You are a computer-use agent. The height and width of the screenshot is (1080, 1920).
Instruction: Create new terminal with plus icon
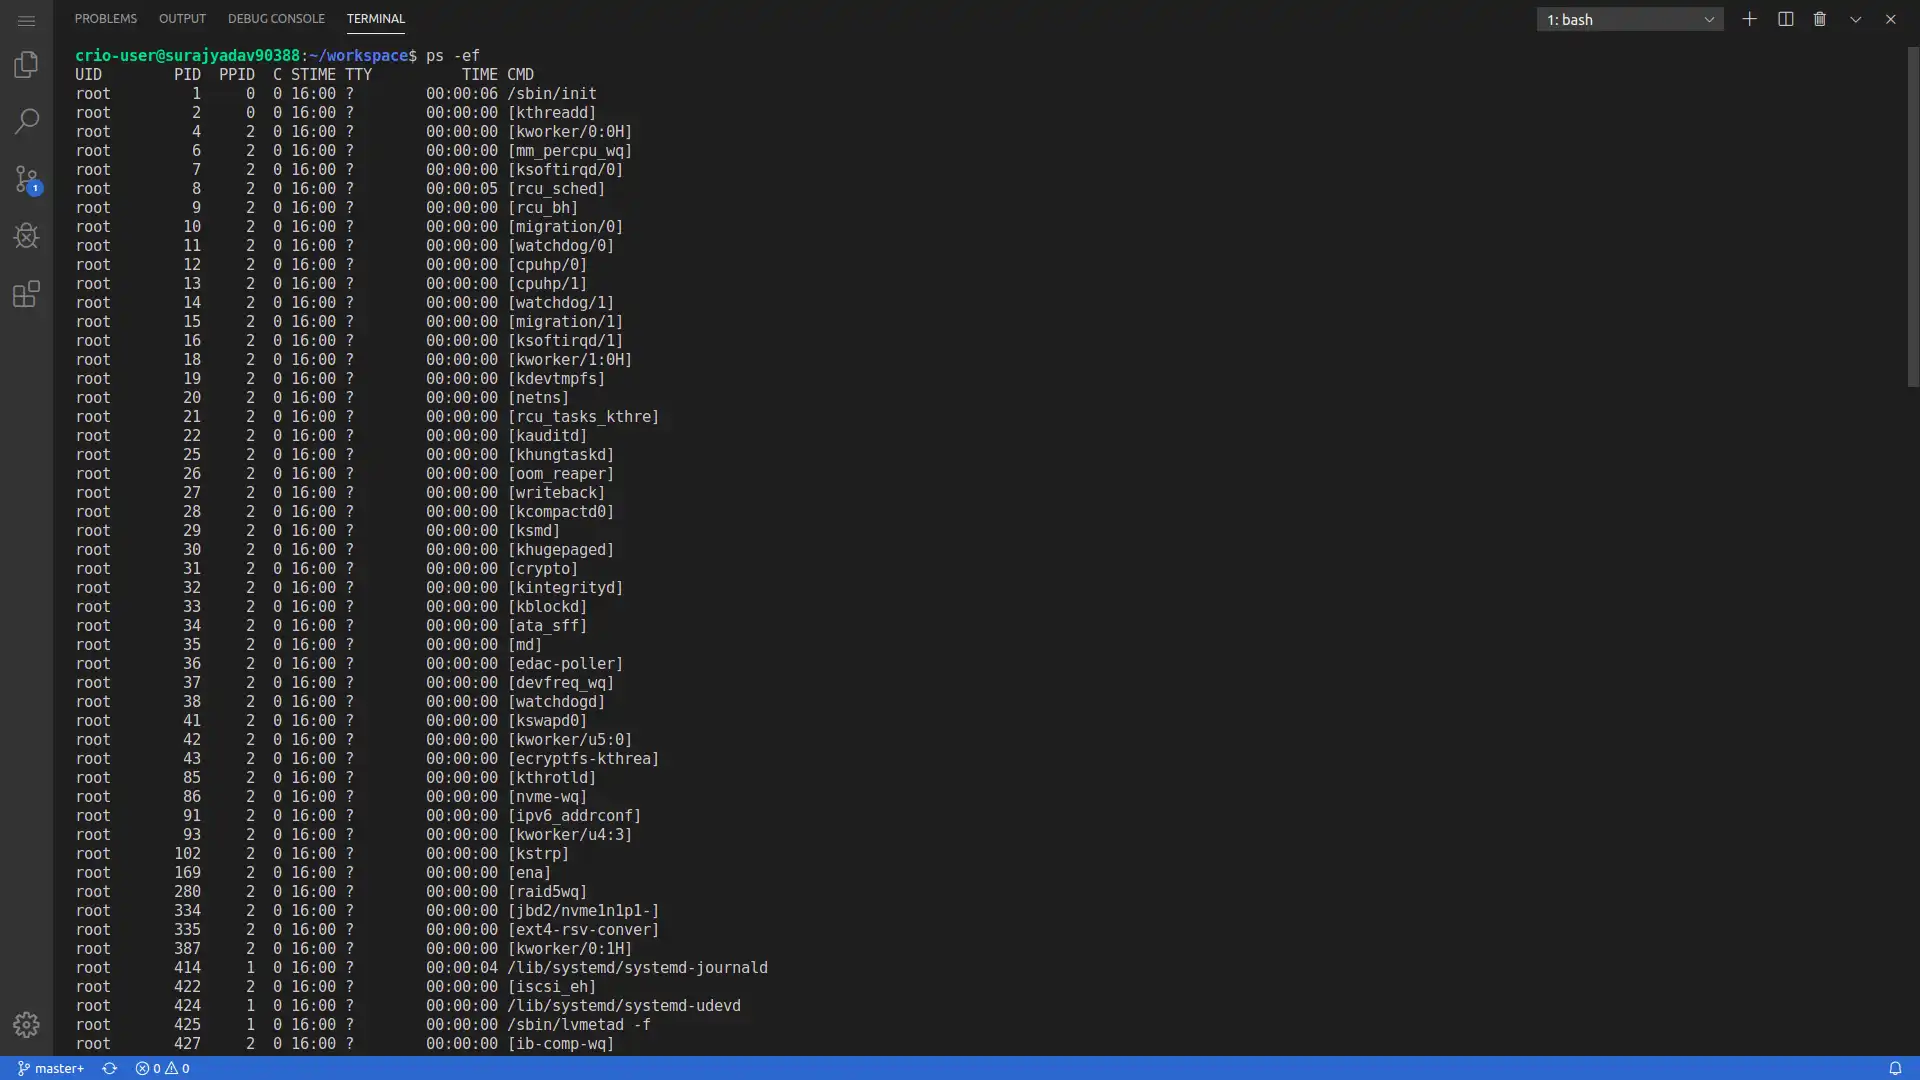(x=1749, y=19)
